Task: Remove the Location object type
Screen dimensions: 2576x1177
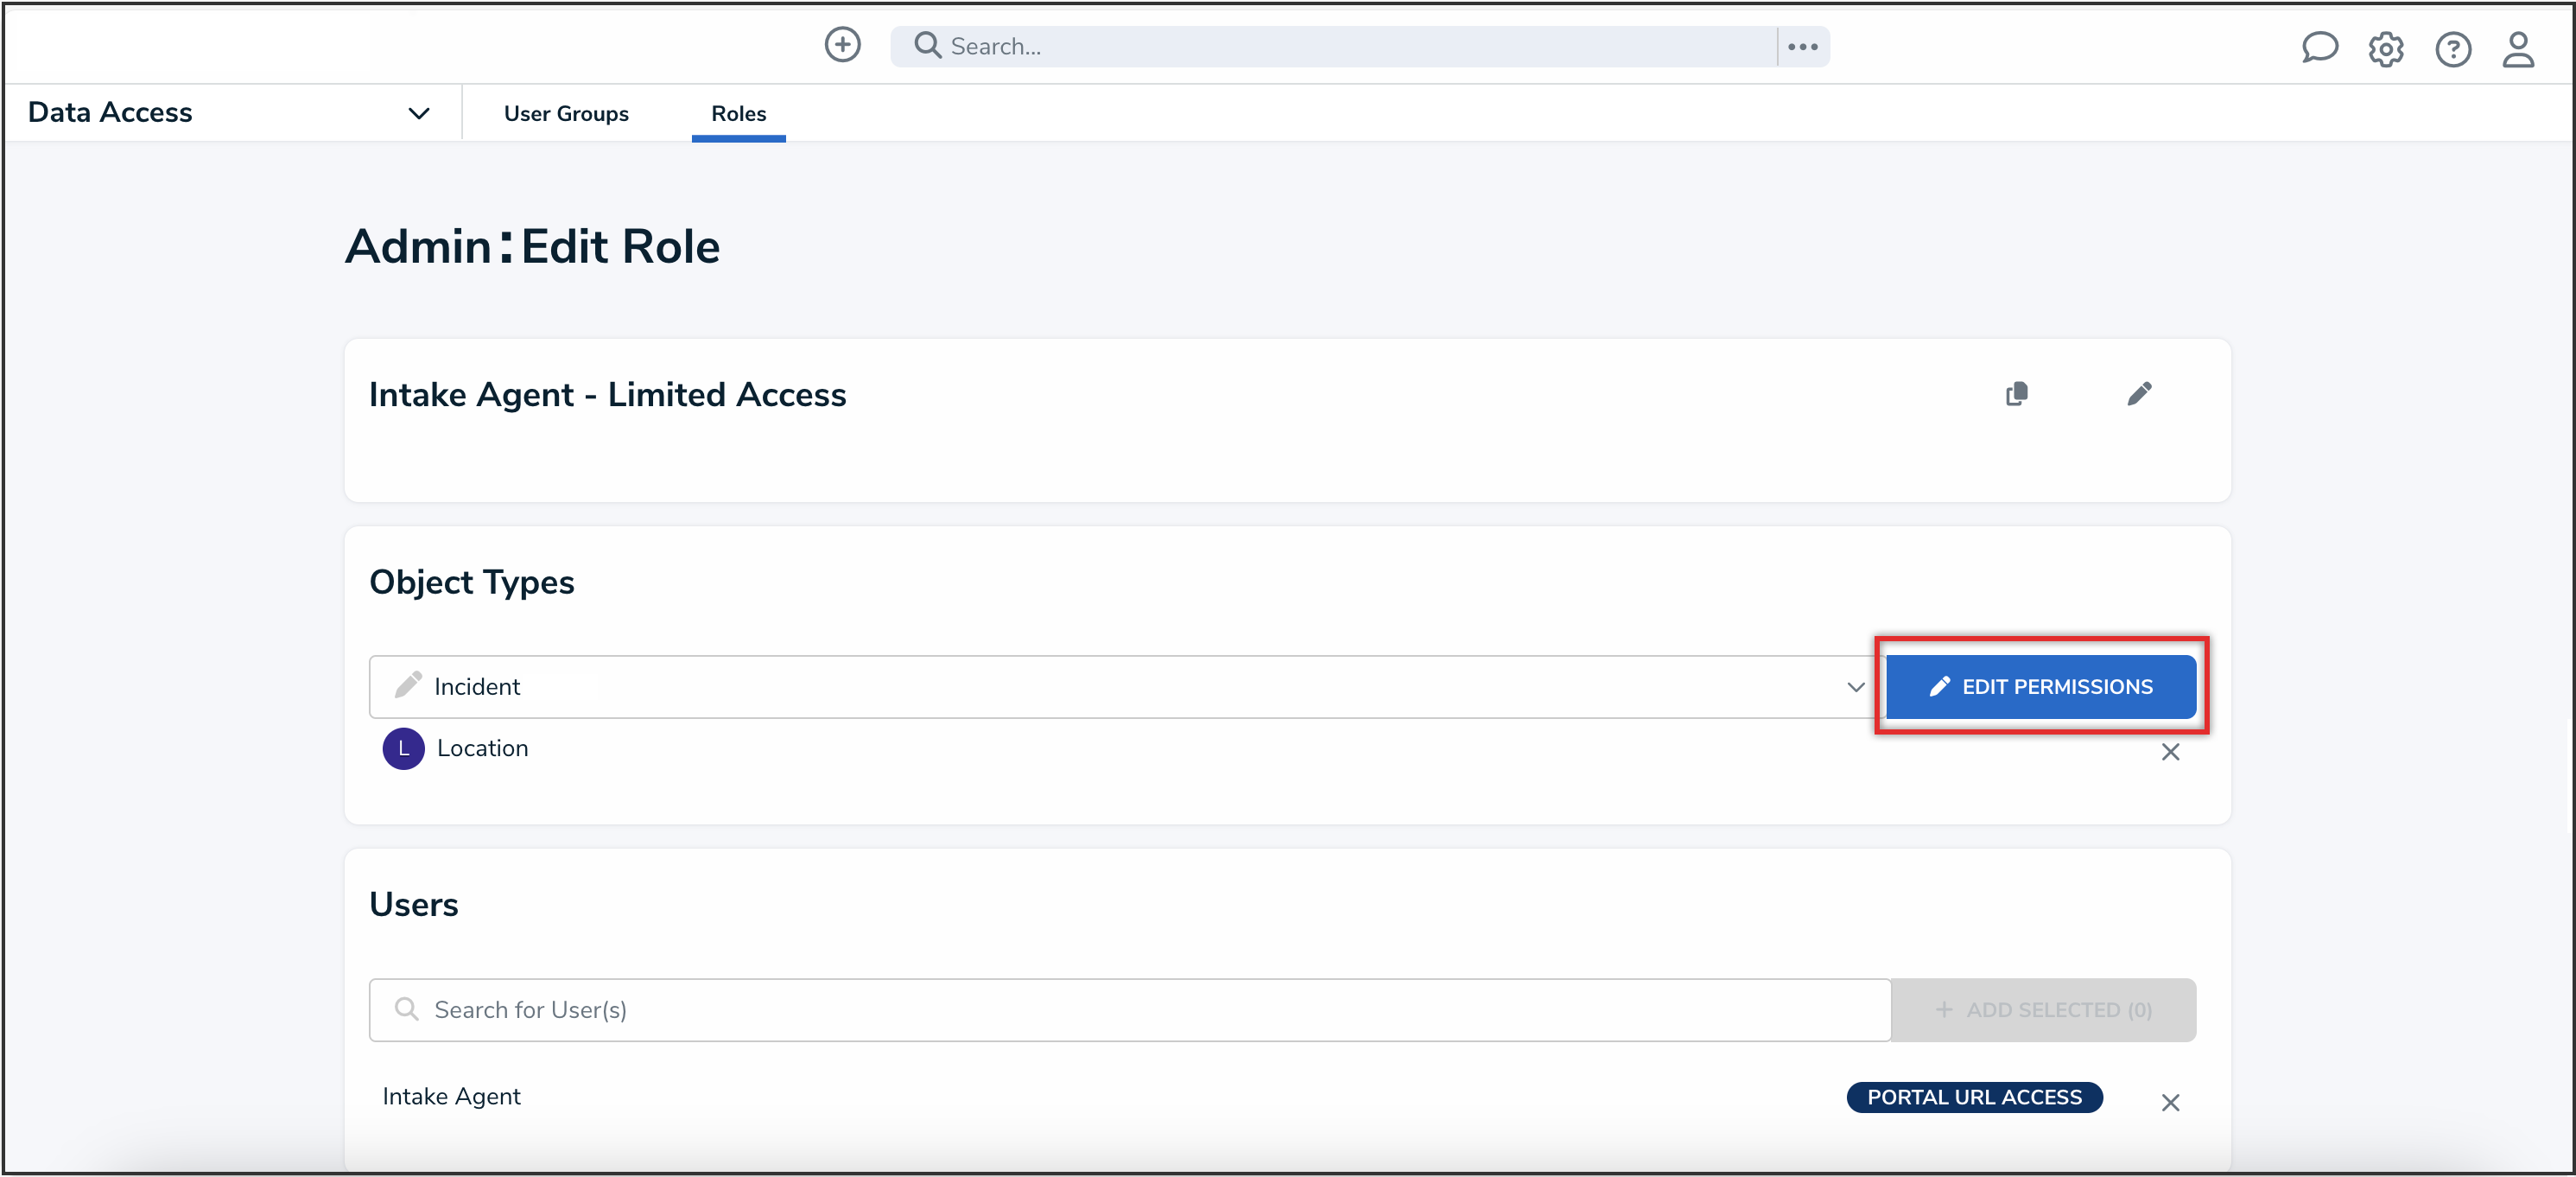Action: point(2170,752)
